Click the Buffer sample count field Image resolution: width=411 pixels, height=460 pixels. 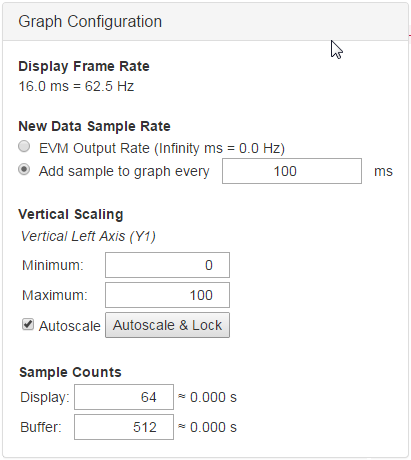(124, 427)
